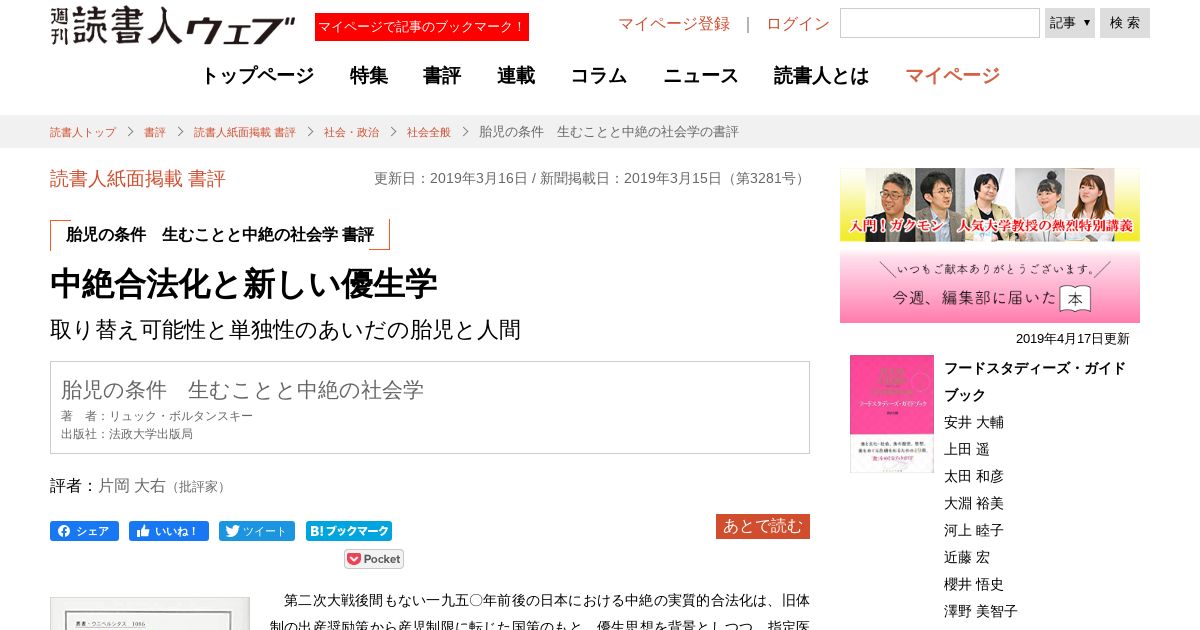Screen dimensions: 1200x630
Task: Click the 週刊読書人ウェブ site logo
Action: click(x=173, y=26)
